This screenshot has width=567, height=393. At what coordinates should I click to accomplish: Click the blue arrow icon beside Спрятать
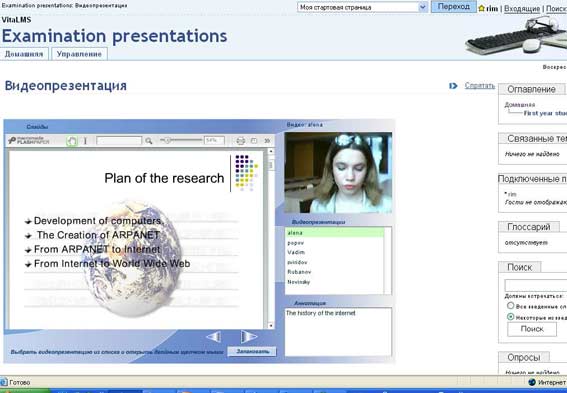[x=453, y=86]
